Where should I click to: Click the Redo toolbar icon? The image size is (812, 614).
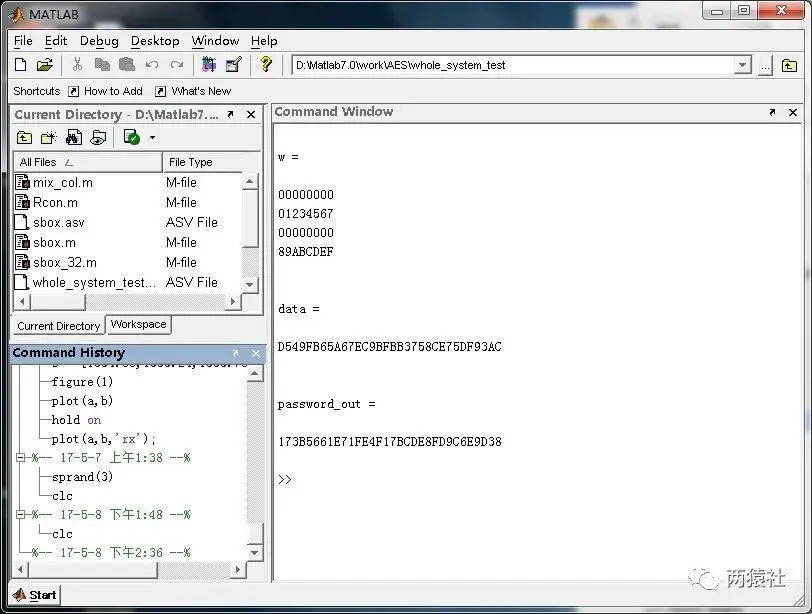click(x=177, y=65)
